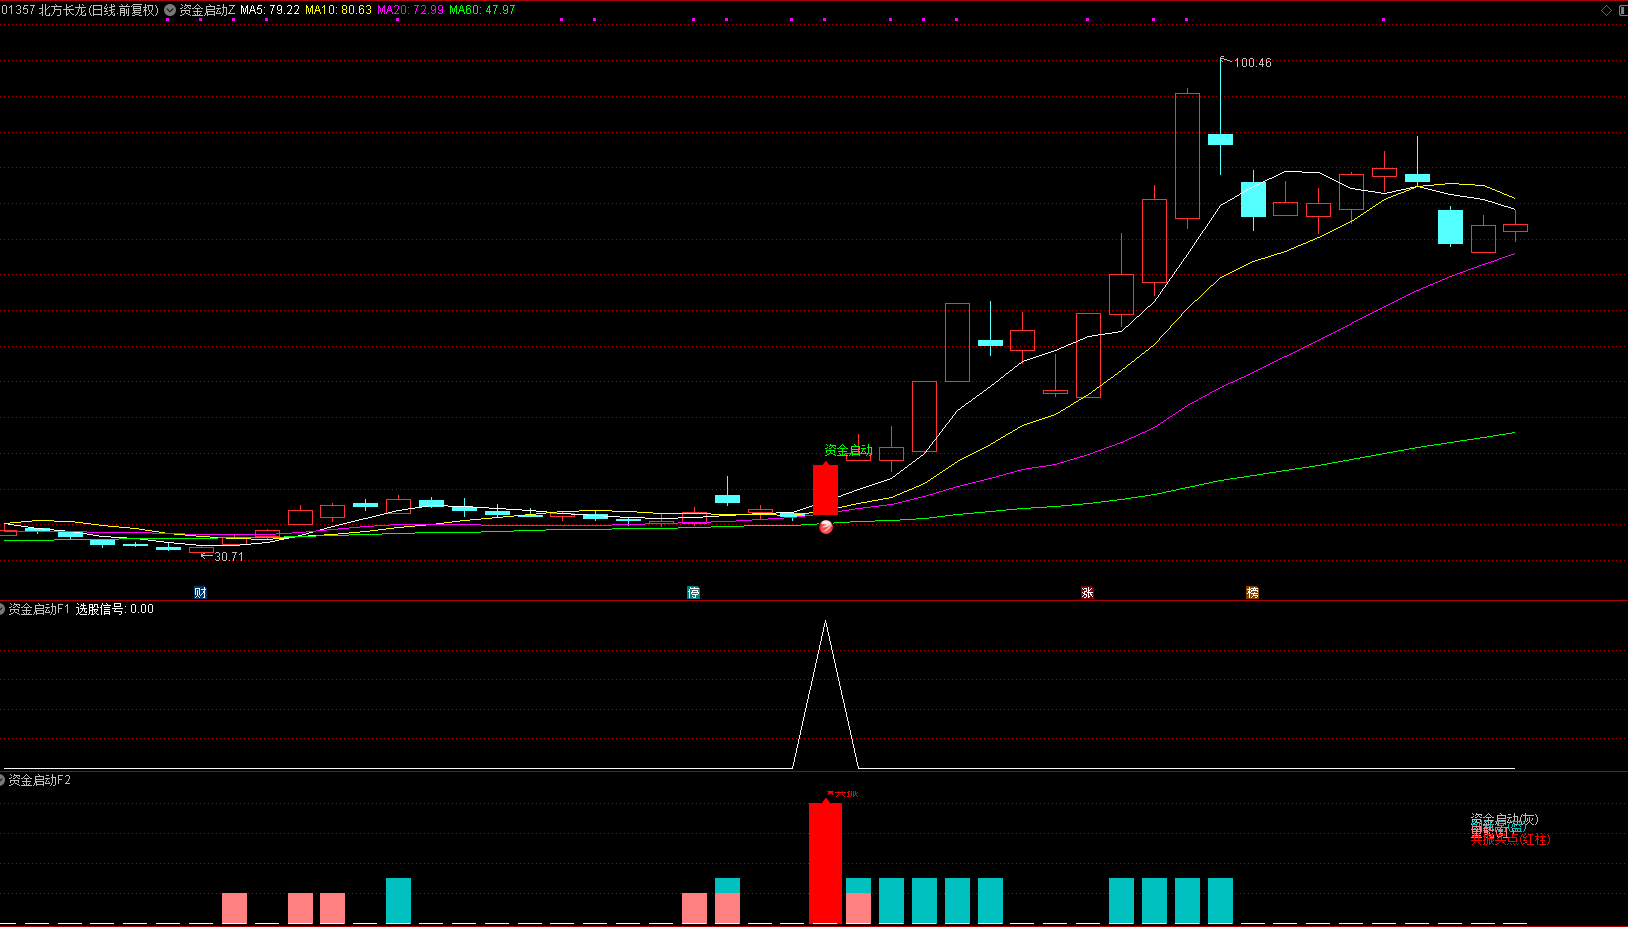Click the 财 financial event marker
1628x927 pixels.
coord(200,593)
